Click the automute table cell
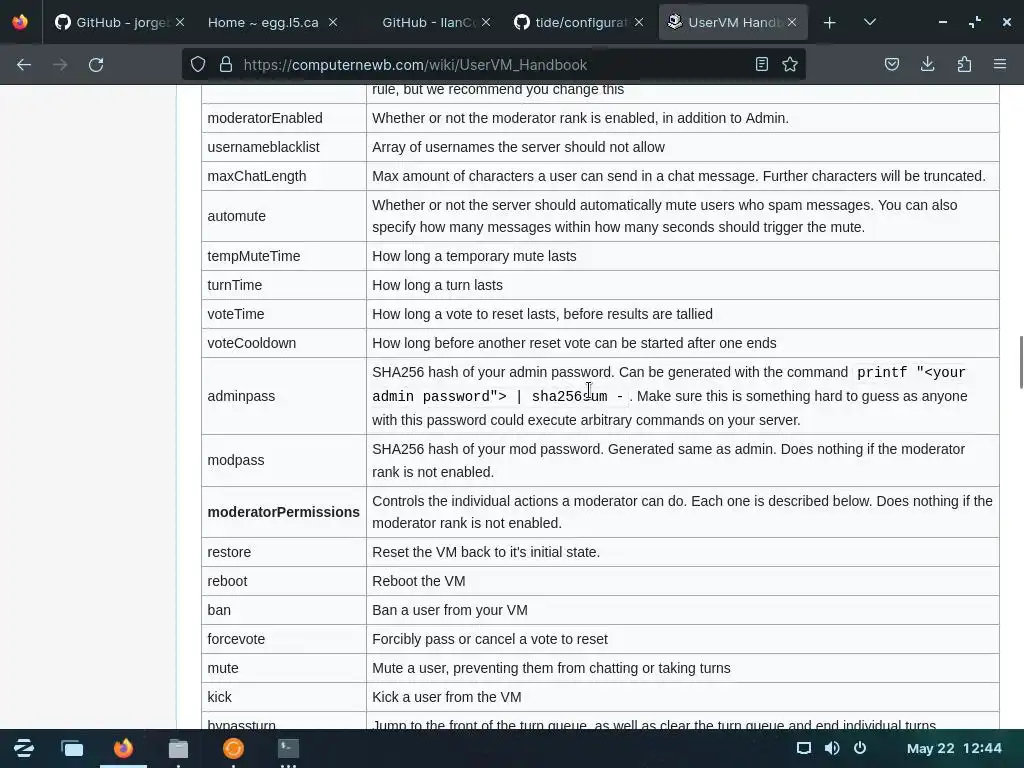This screenshot has height=768, width=1024. [x=284, y=216]
